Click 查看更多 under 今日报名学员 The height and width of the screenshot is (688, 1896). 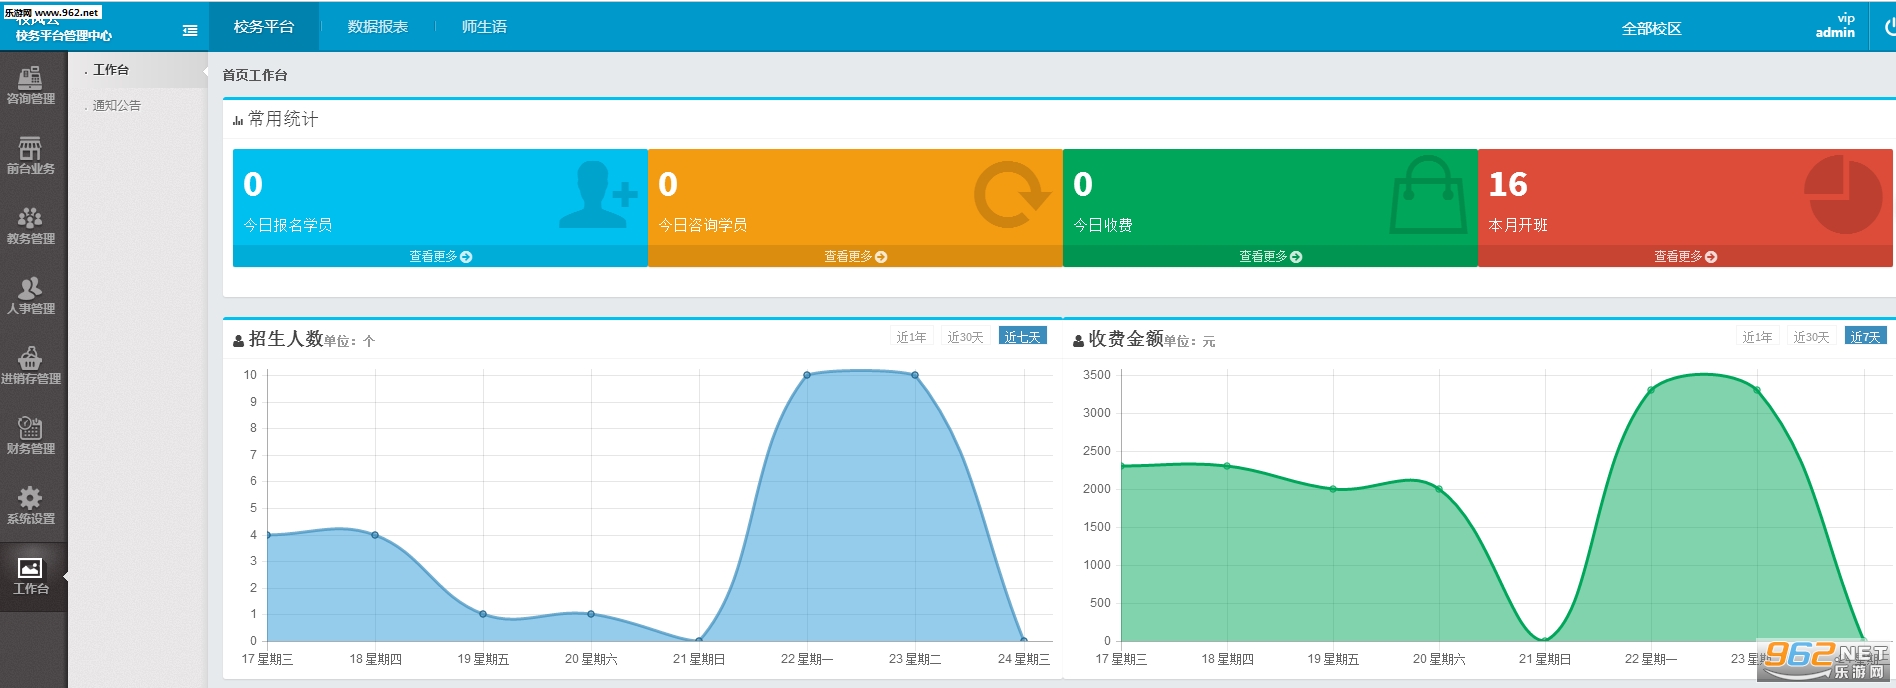(440, 257)
